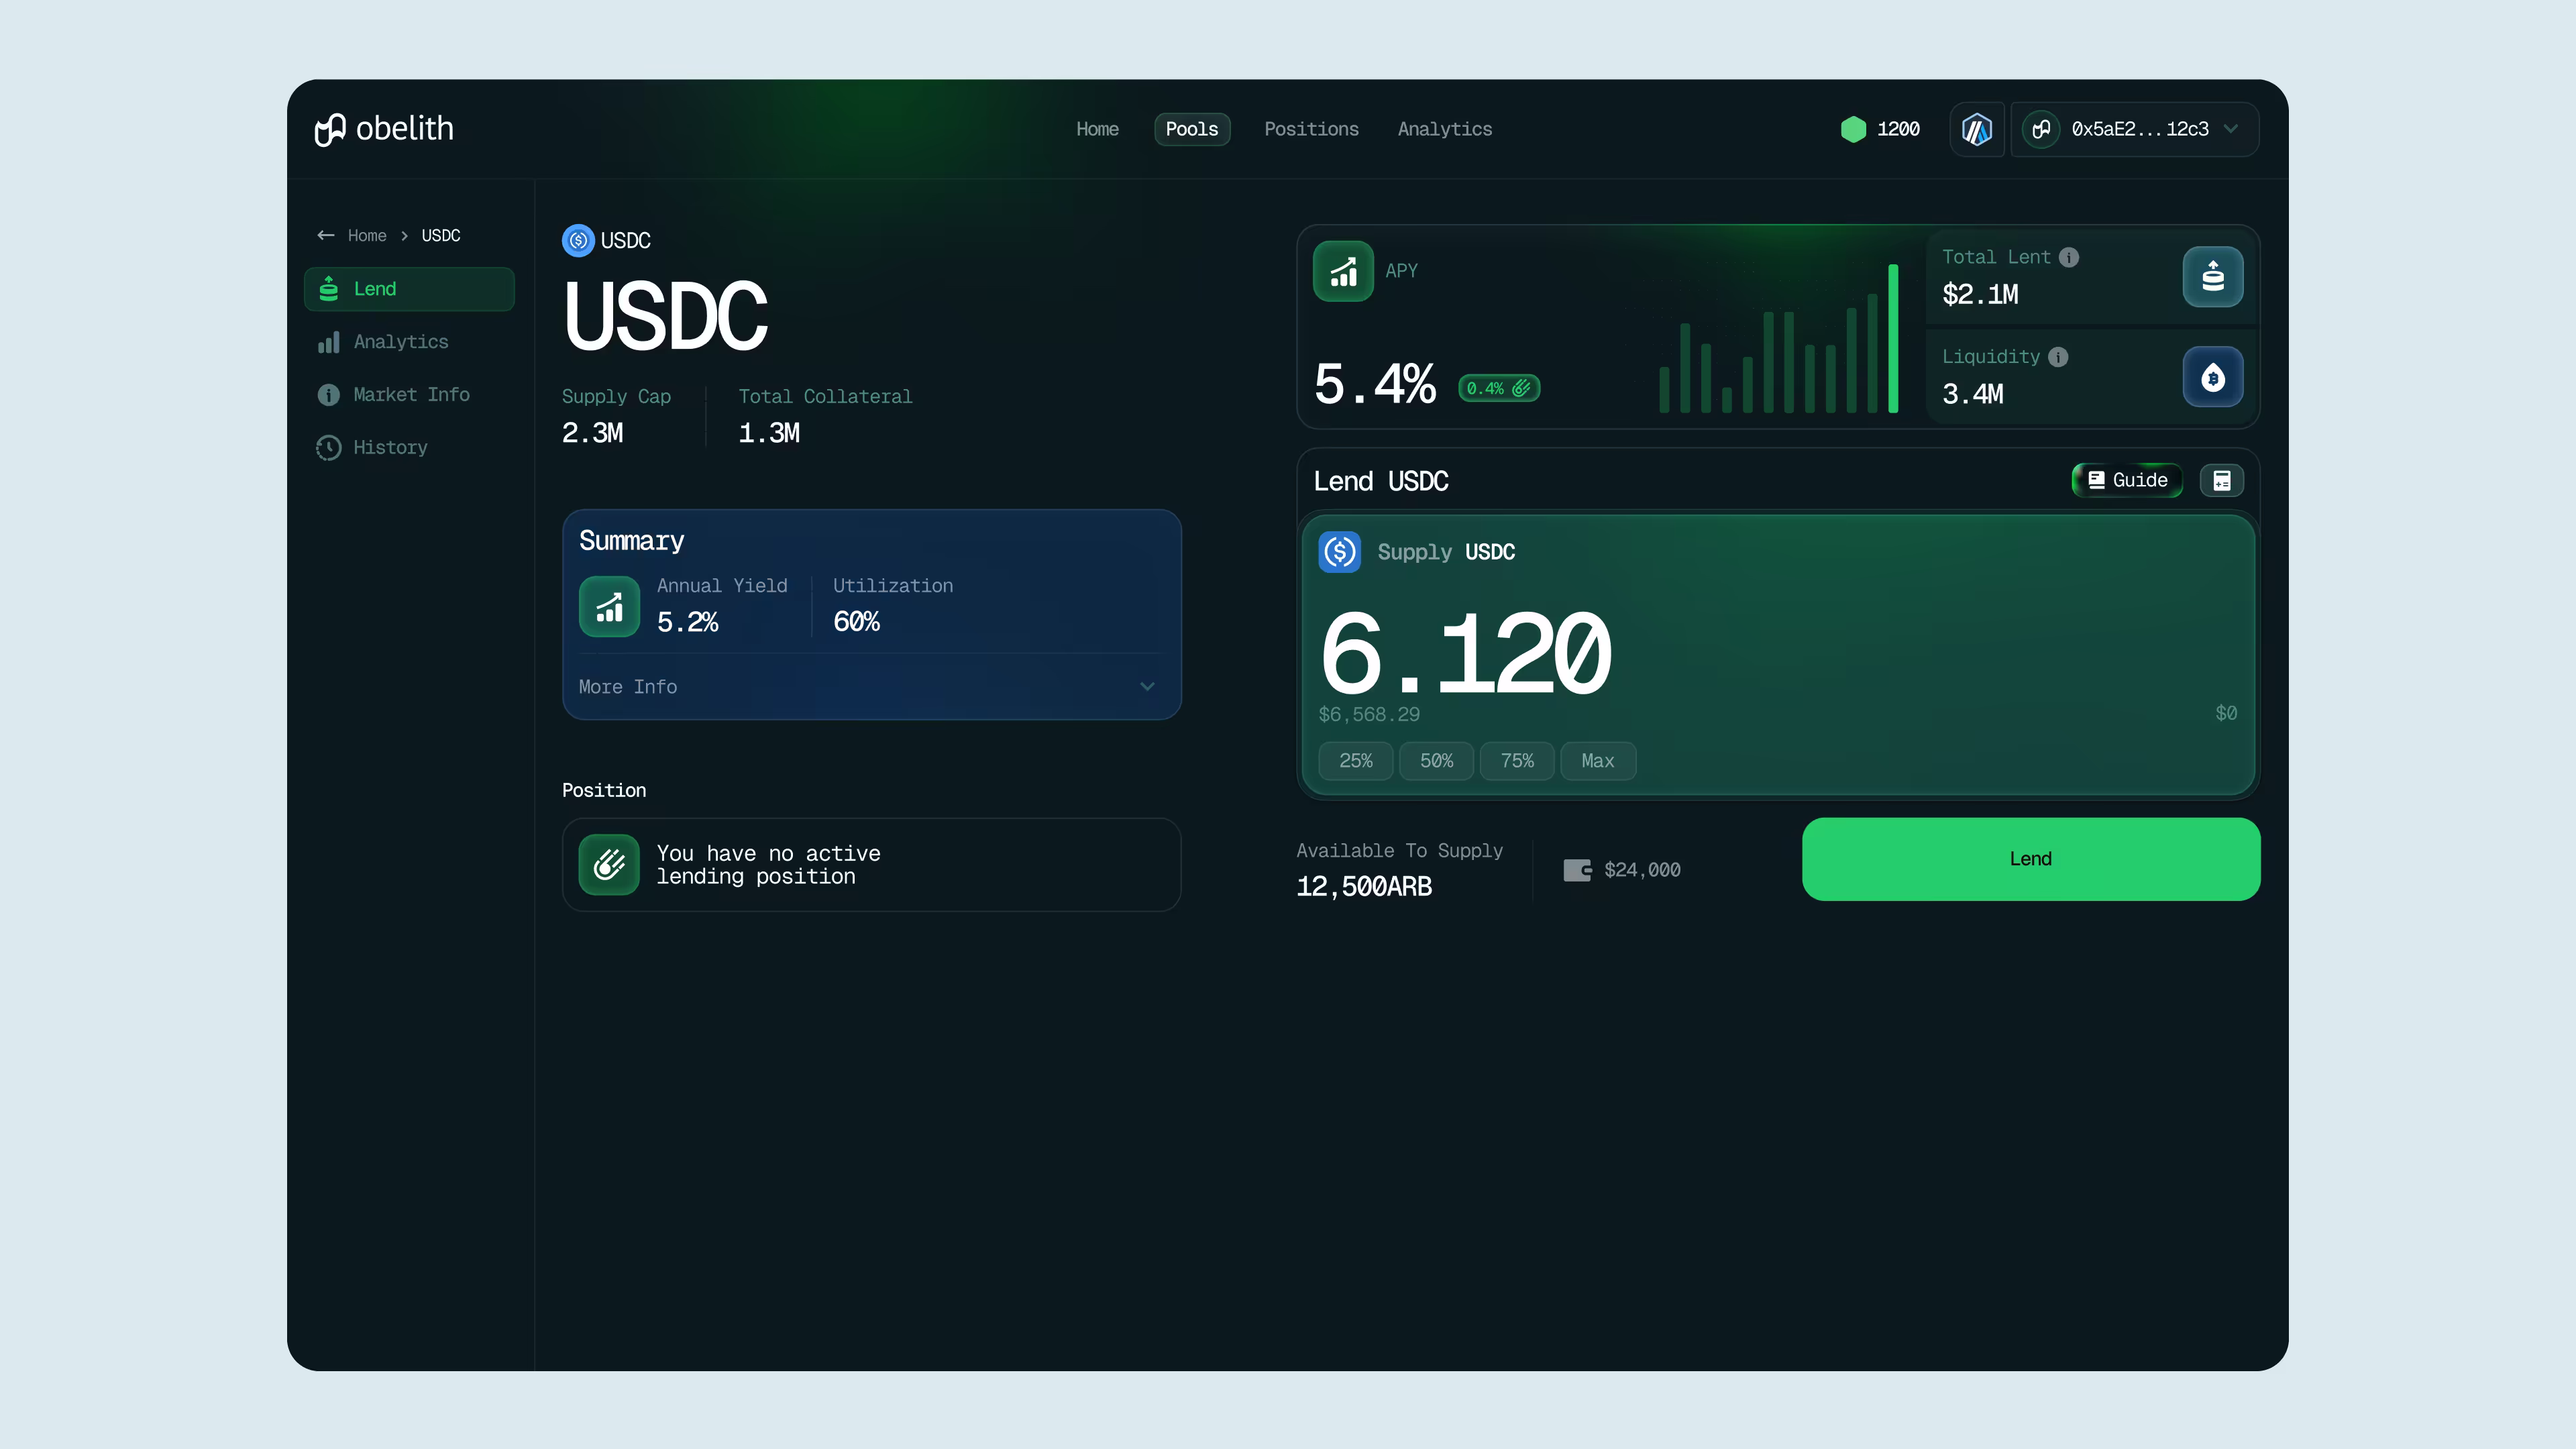Image resolution: width=2576 pixels, height=1449 pixels.
Task: Click the Total Lent coins icon
Action: point(2212,276)
